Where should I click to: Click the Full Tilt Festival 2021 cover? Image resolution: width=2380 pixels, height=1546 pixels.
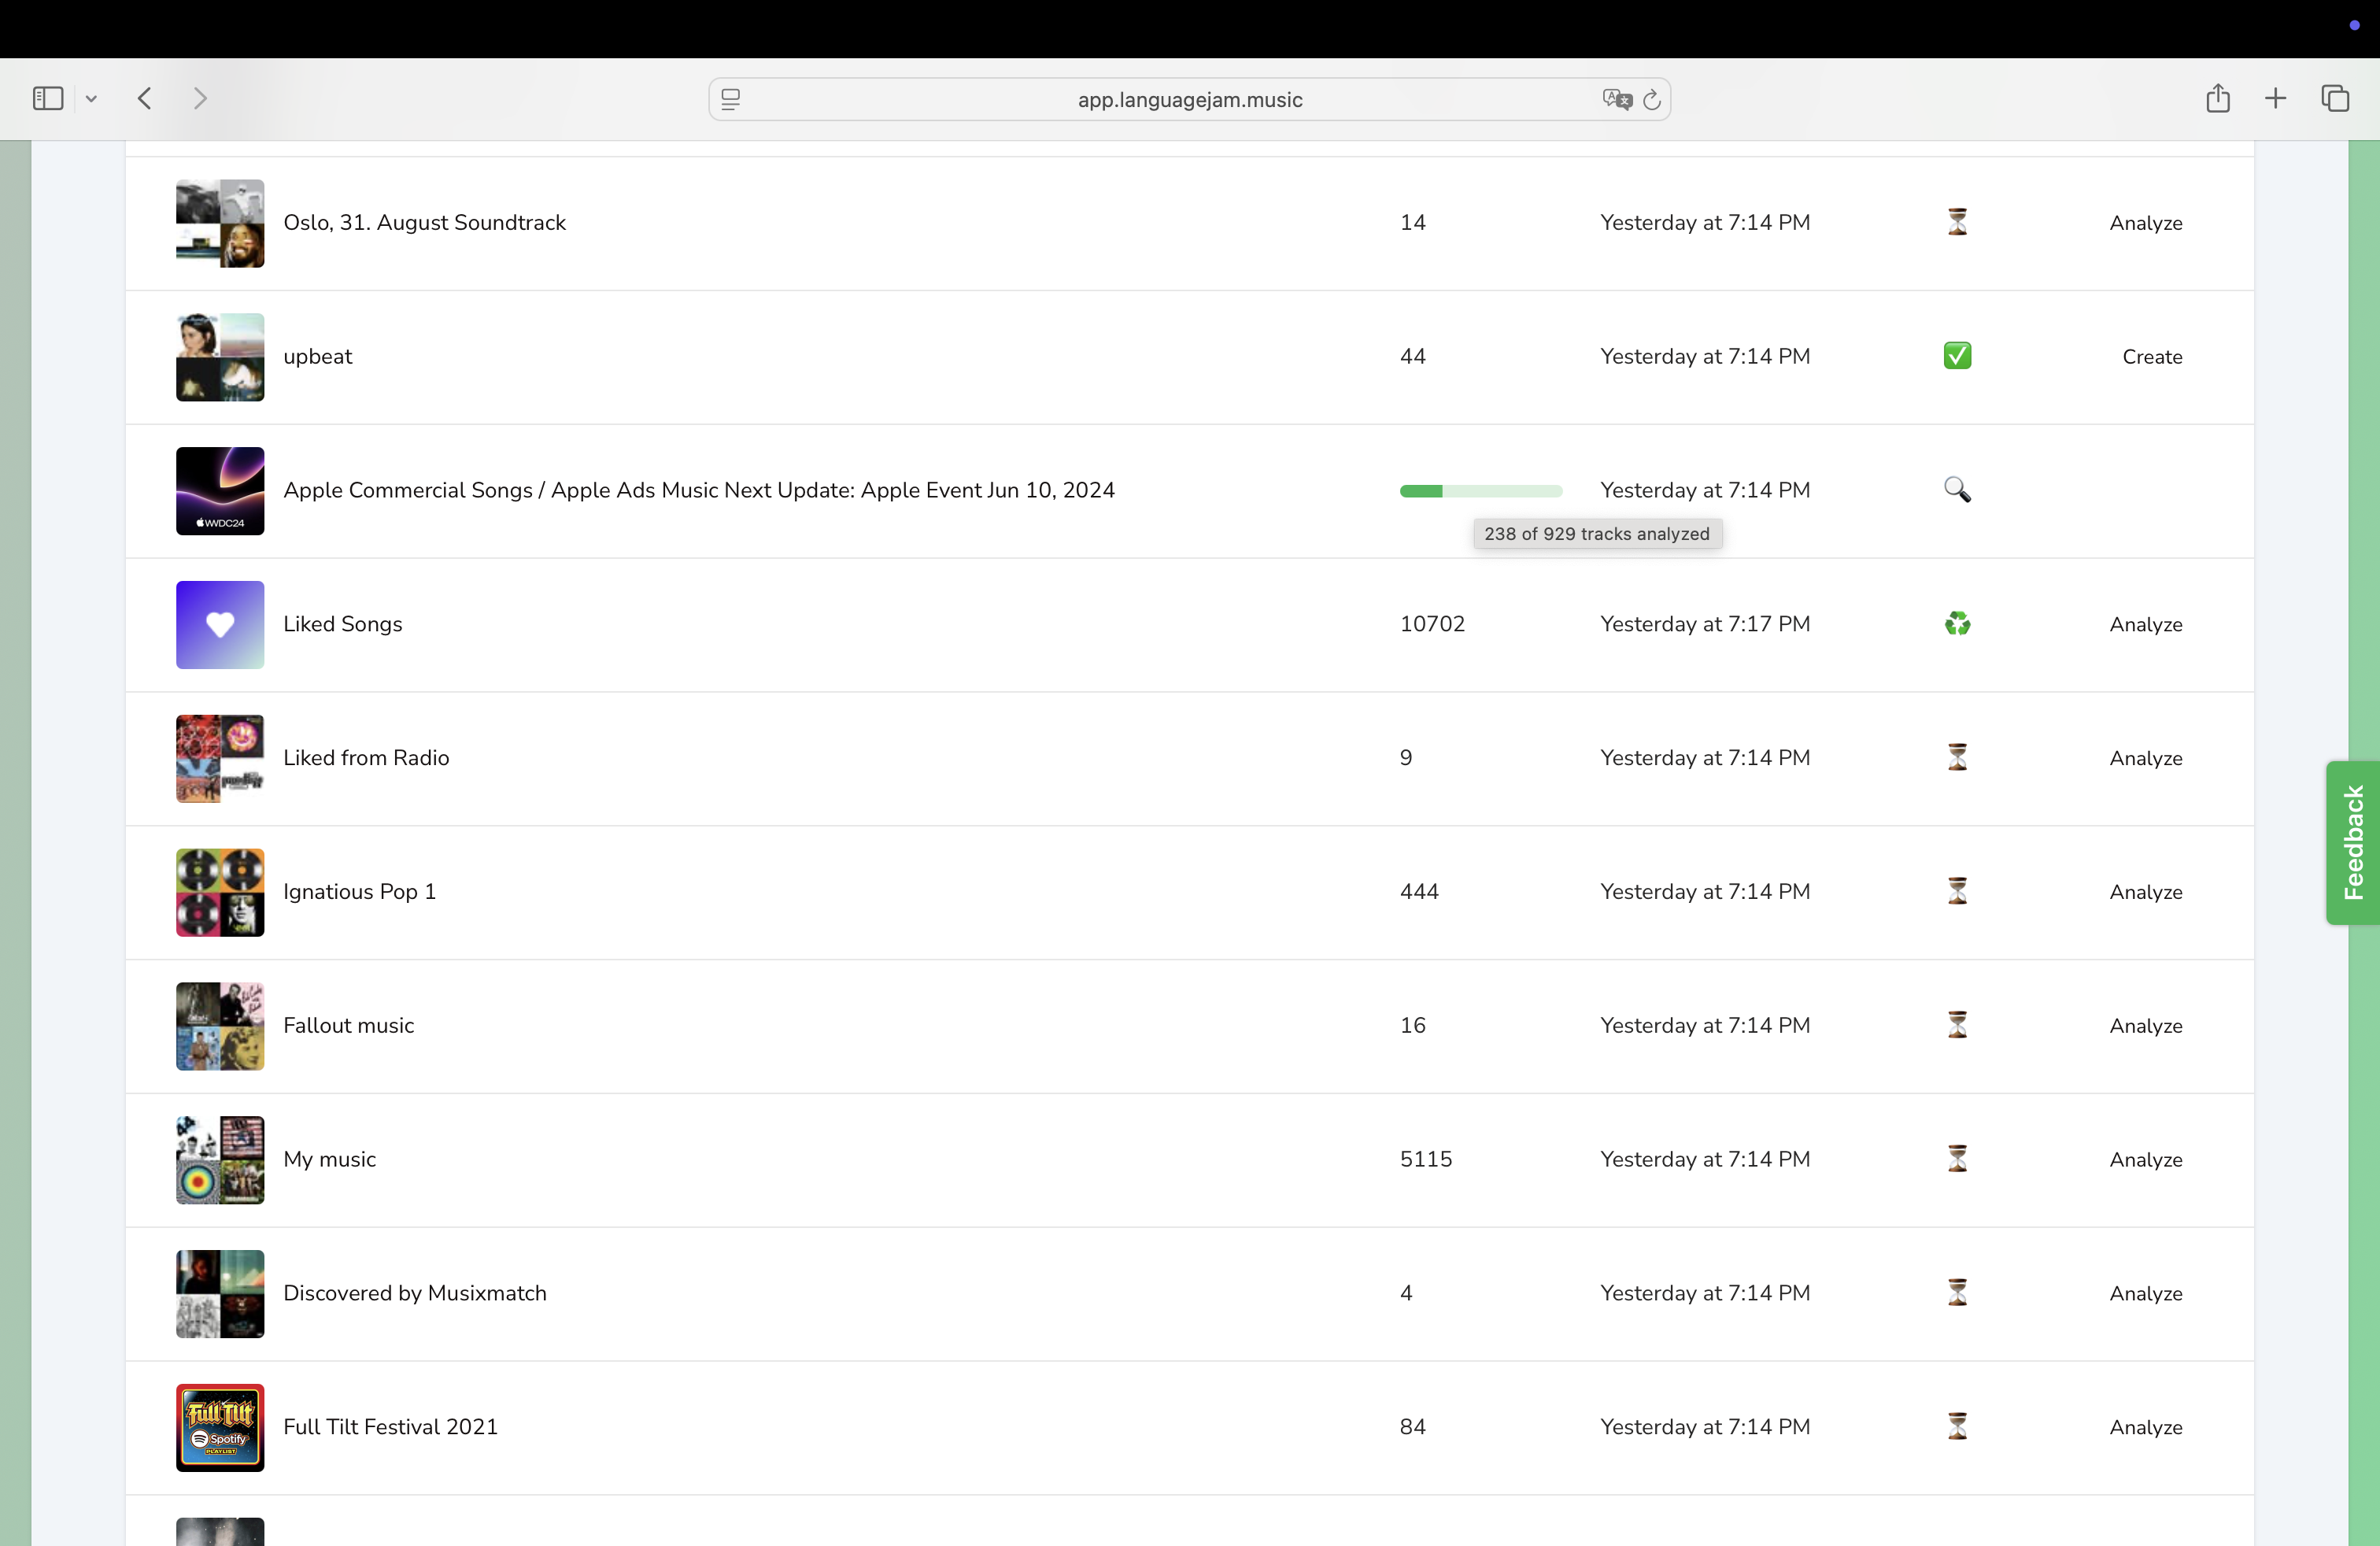coord(220,1428)
